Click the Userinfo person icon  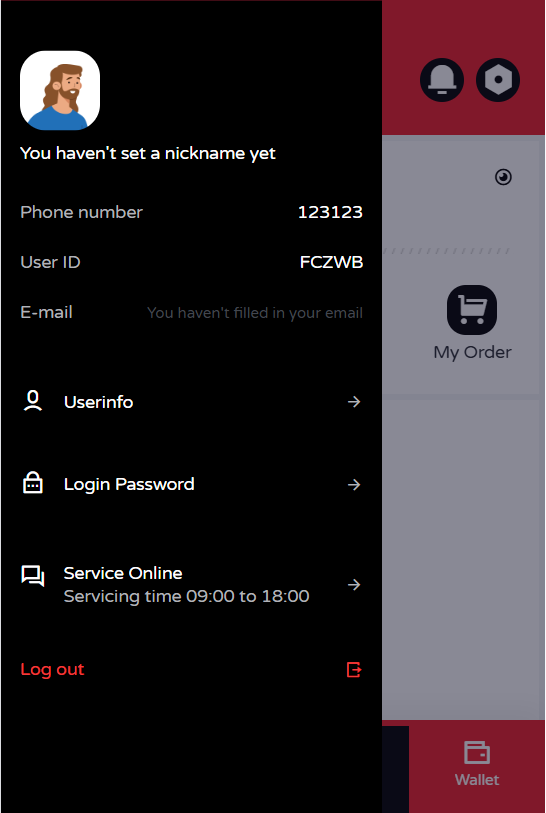tap(33, 402)
